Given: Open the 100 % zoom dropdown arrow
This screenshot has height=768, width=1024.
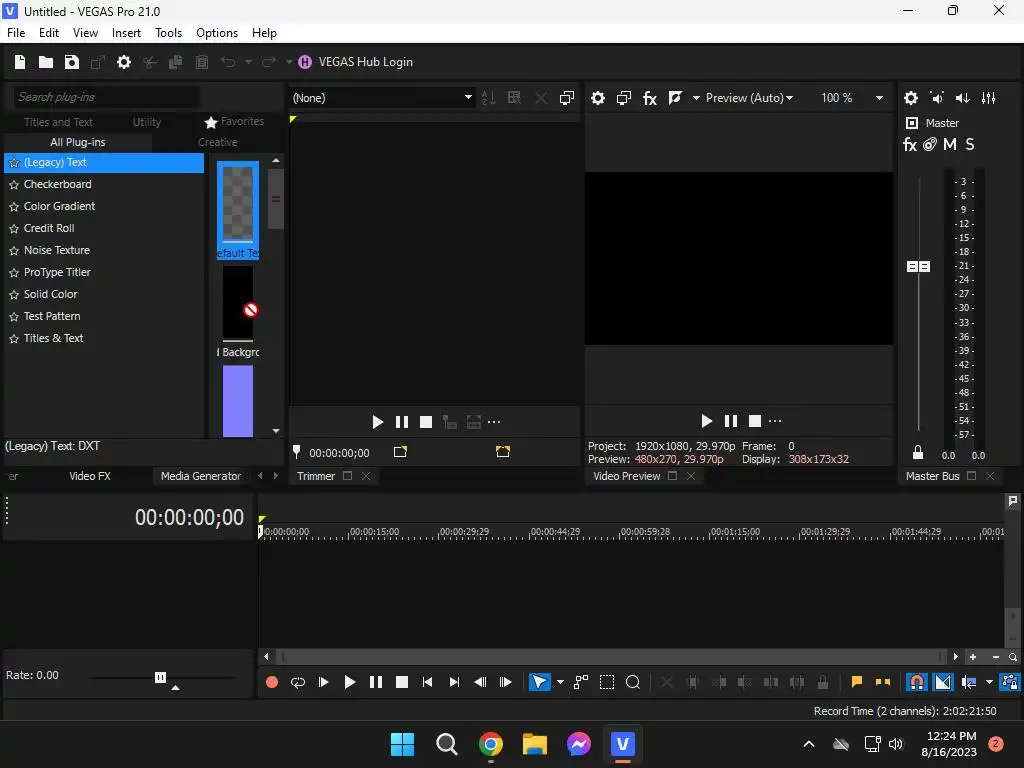Looking at the screenshot, I should 879,98.
